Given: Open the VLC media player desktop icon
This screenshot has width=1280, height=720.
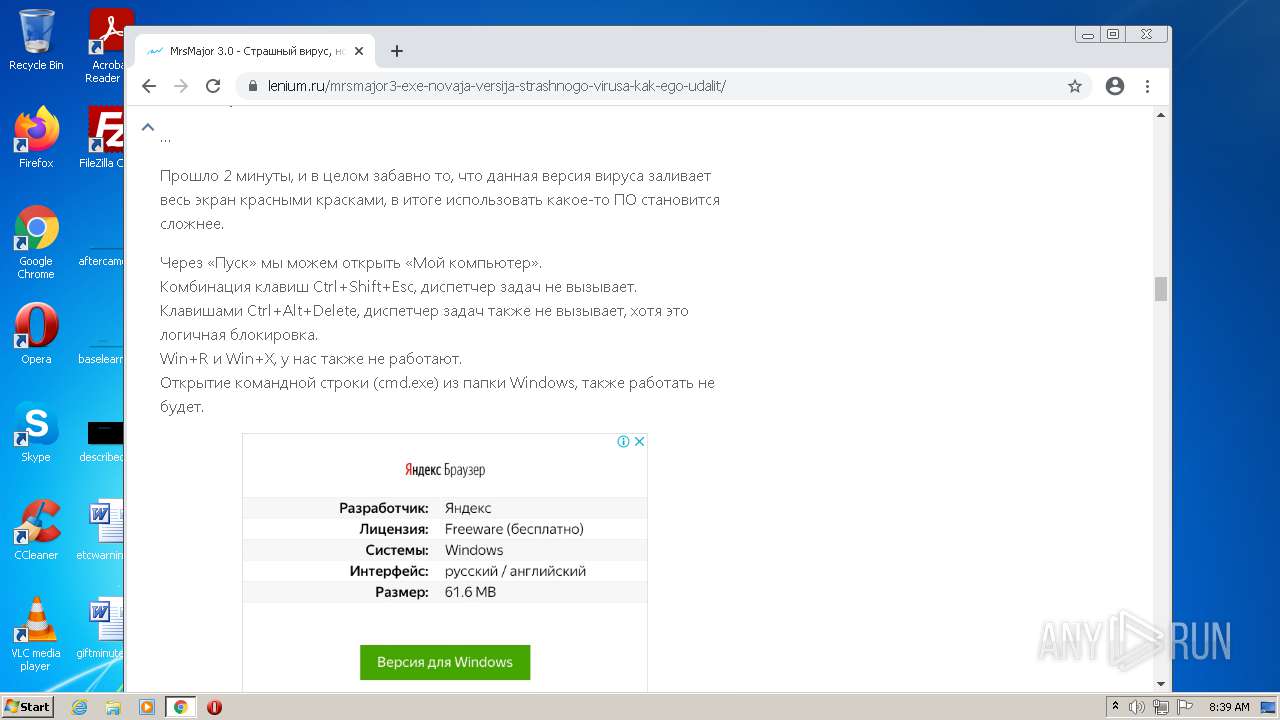Looking at the screenshot, I should pyautogui.click(x=36, y=634).
